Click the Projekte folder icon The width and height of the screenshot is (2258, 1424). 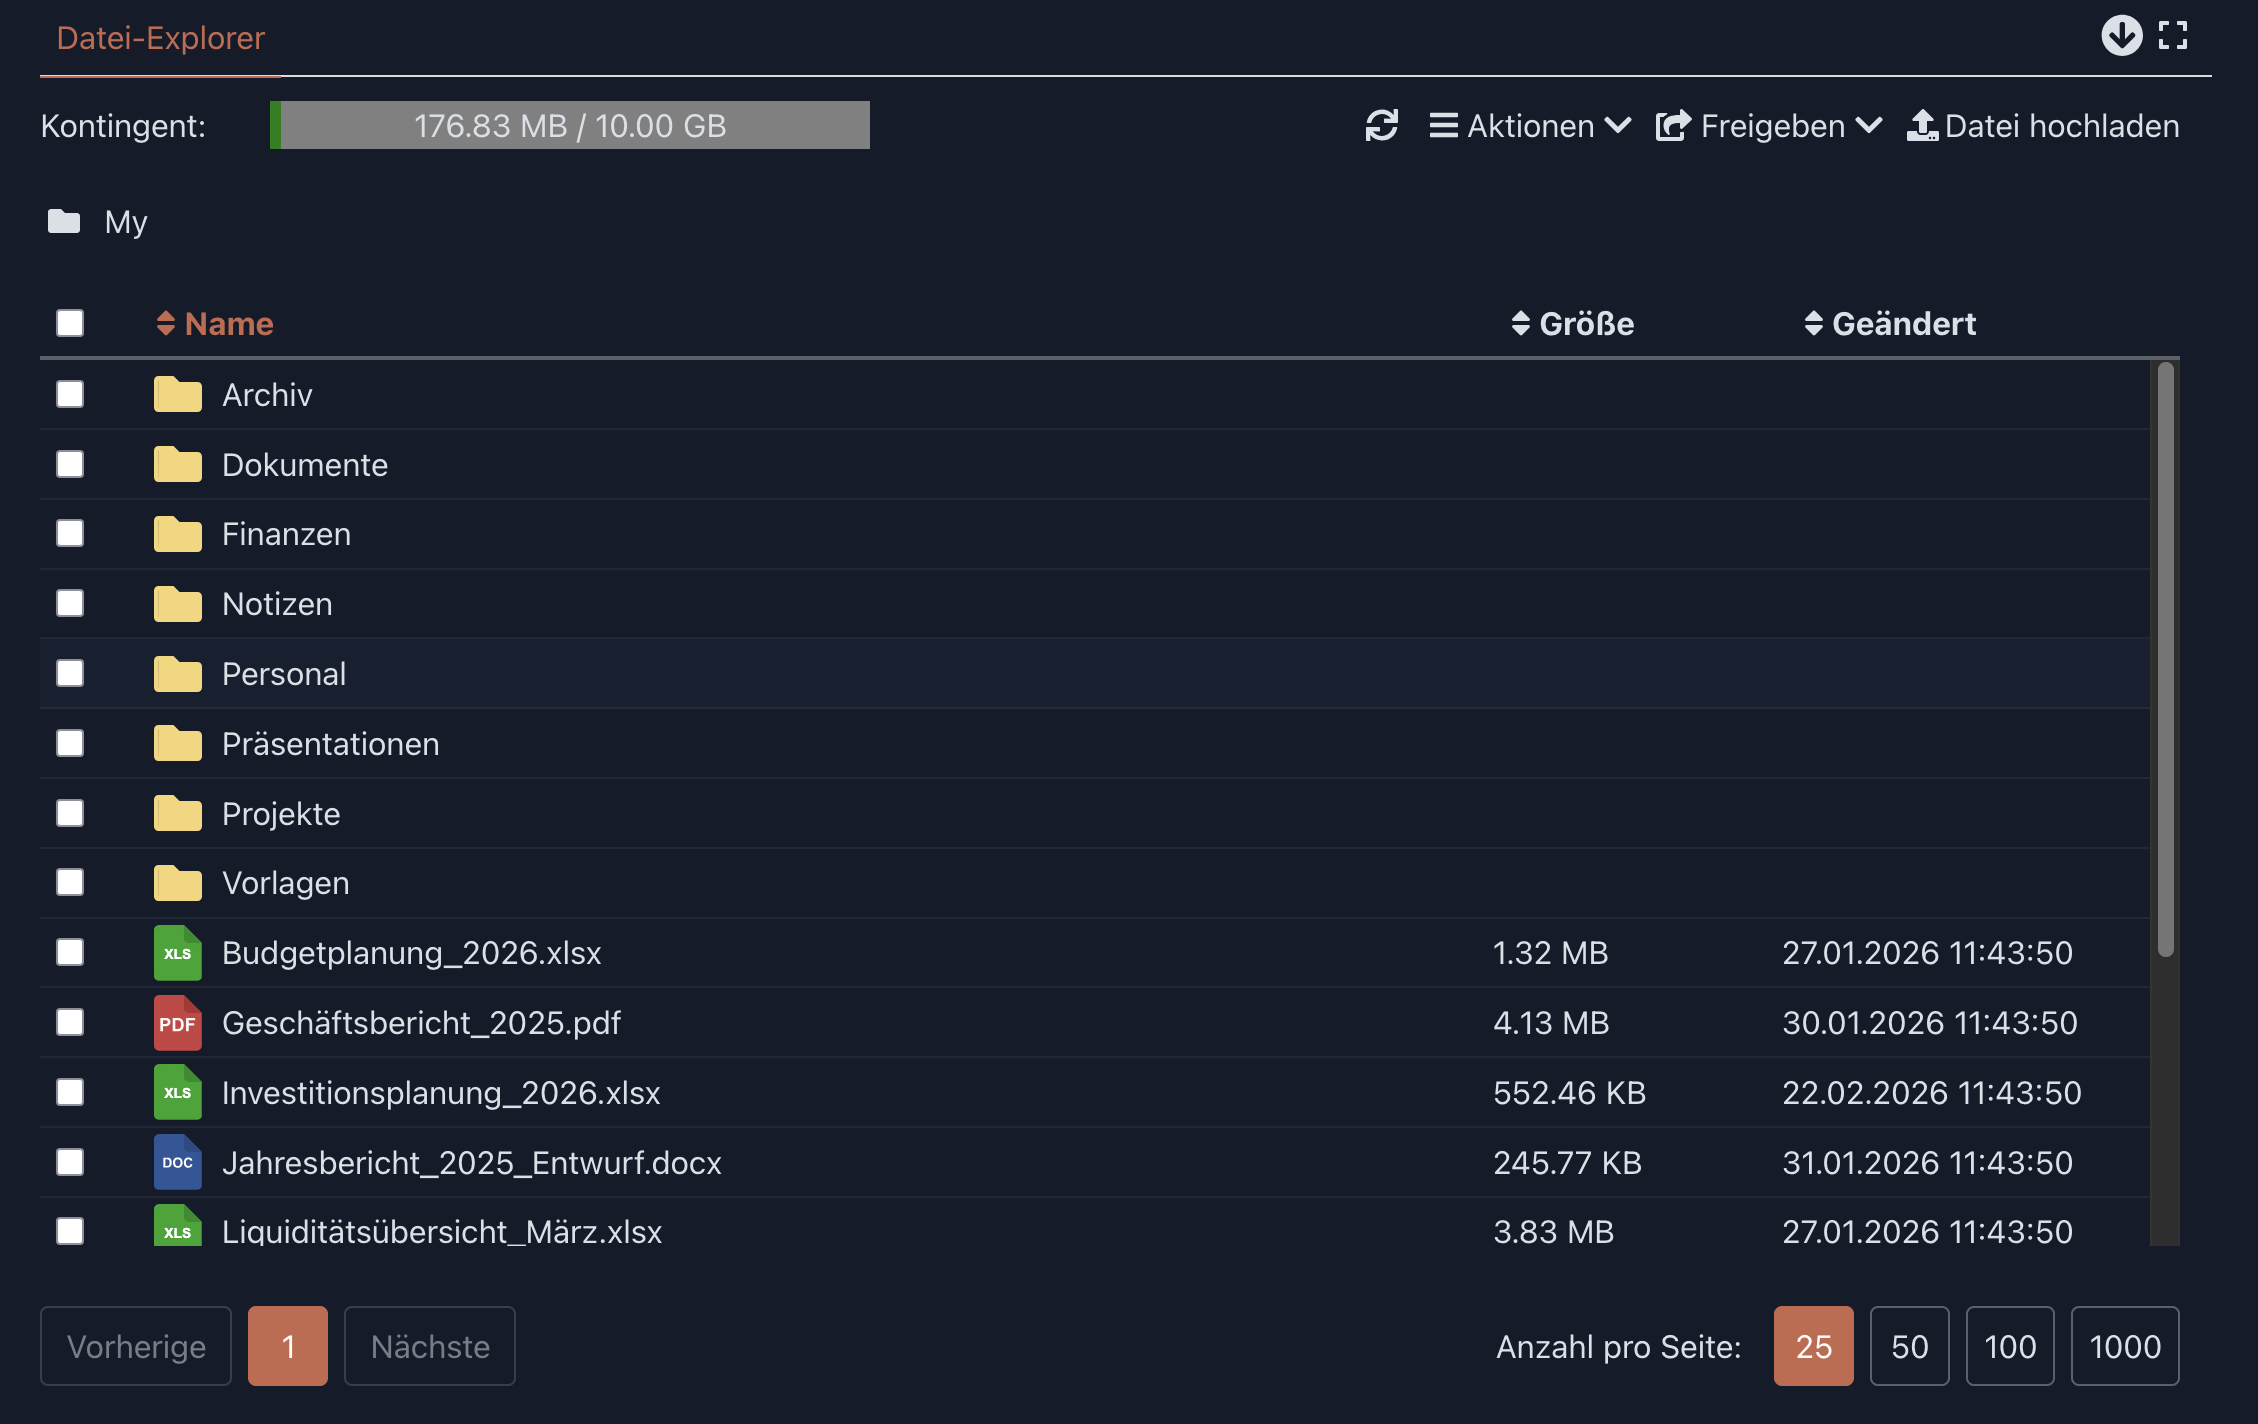click(x=178, y=813)
